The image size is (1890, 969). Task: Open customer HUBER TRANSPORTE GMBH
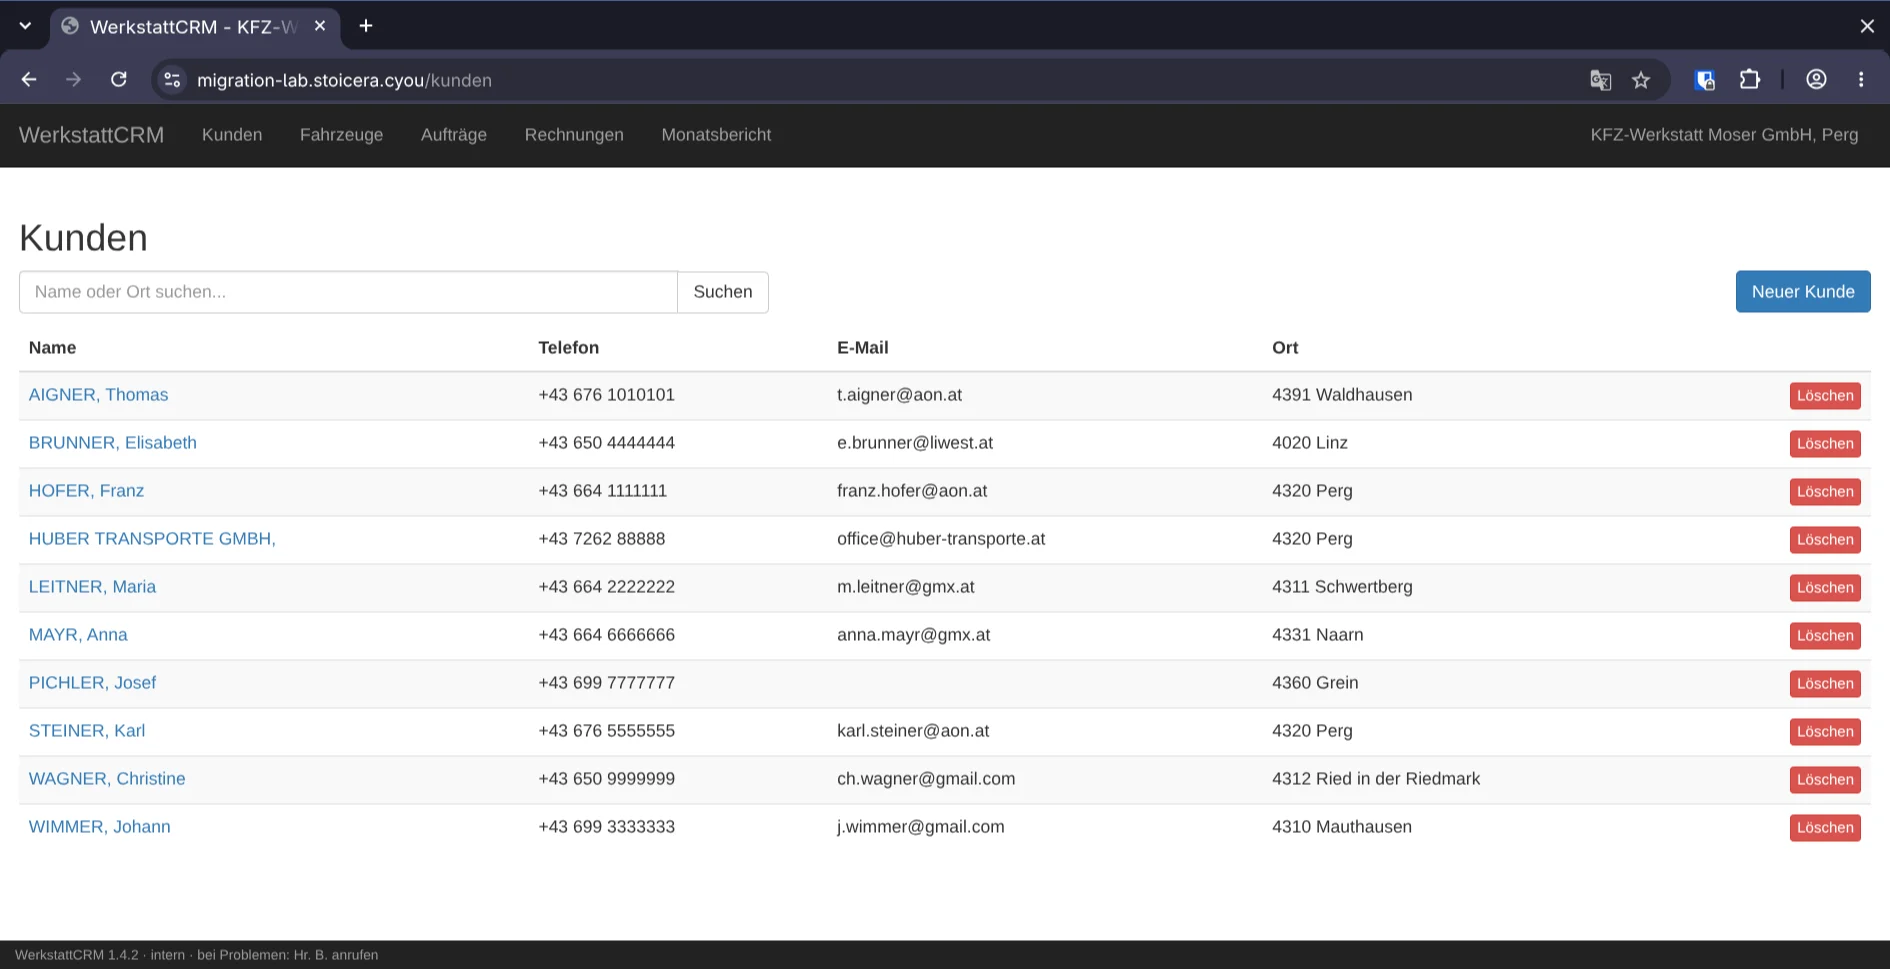tap(152, 539)
